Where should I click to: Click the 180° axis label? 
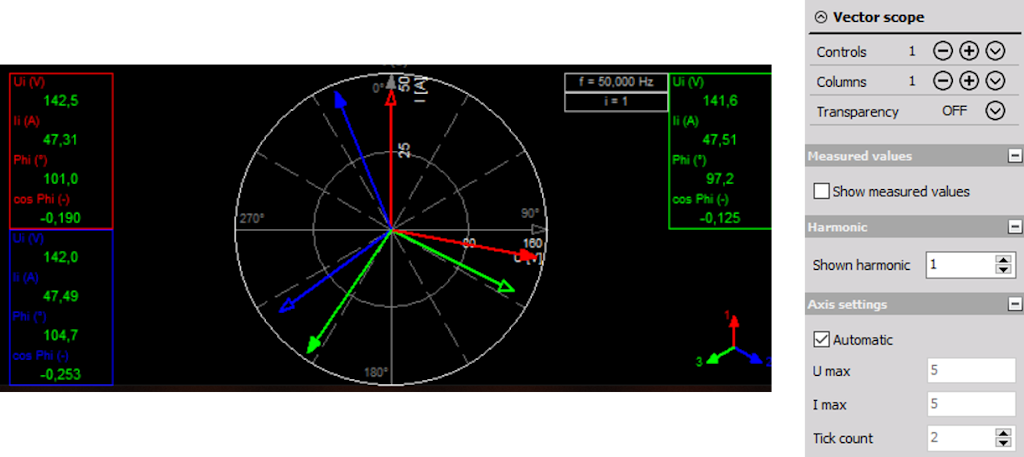[376, 373]
